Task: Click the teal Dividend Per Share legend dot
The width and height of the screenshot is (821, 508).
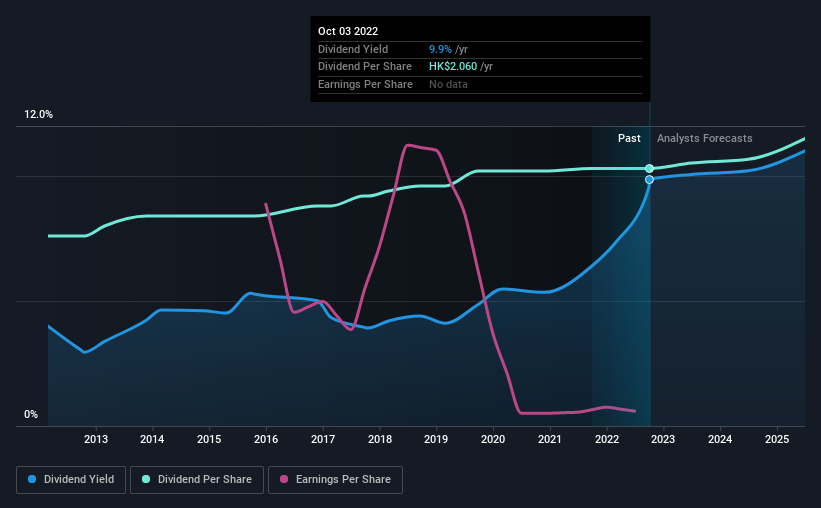Action: [146, 479]
